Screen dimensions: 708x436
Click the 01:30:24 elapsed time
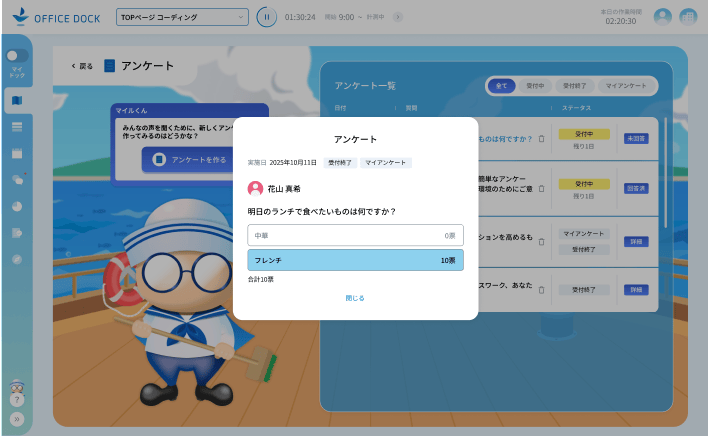(300, 17)
